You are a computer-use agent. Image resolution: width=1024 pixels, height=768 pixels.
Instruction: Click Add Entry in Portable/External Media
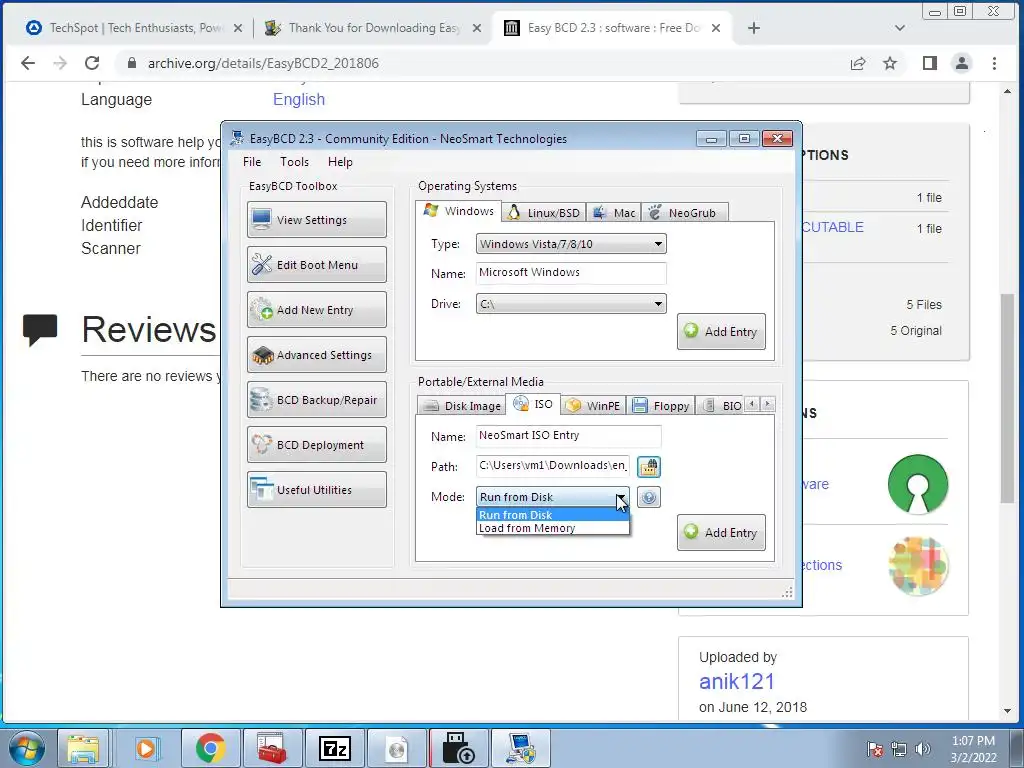(x=721, y=532)
